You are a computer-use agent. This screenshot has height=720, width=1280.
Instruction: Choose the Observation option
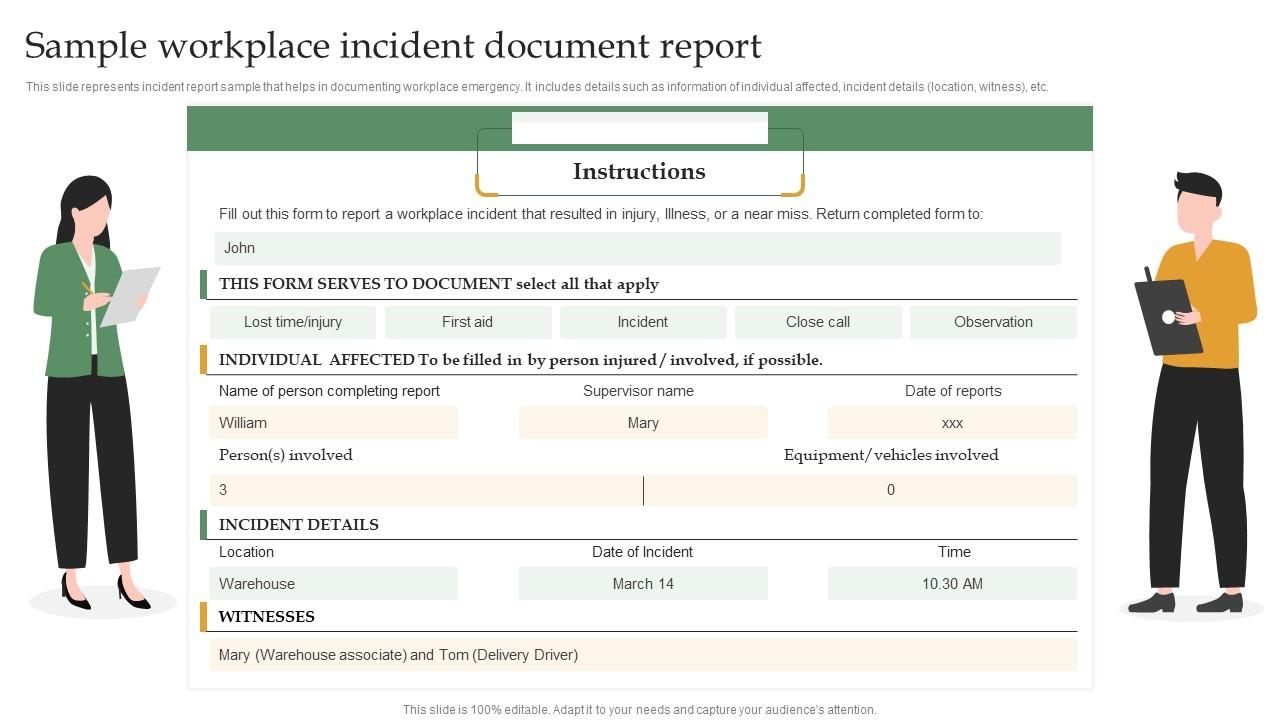[x=992, y=322]
